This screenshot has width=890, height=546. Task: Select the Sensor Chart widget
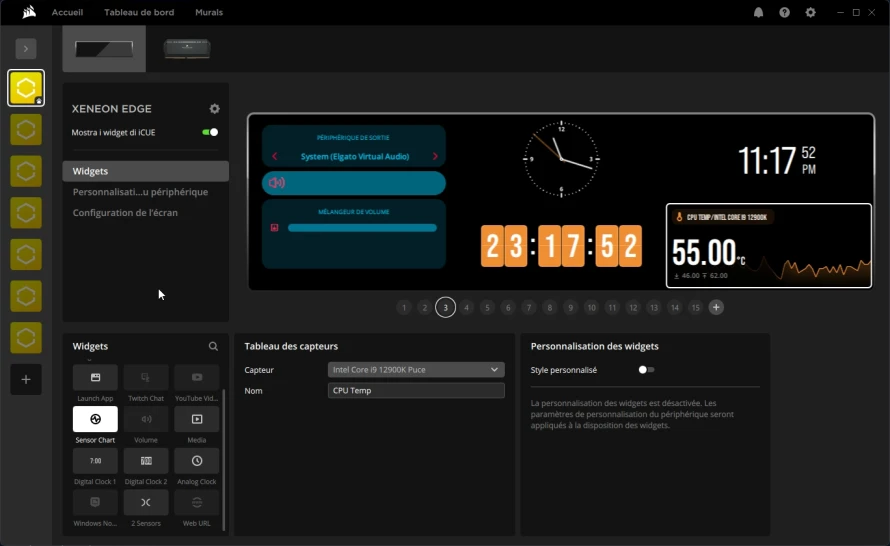[95, 419]
